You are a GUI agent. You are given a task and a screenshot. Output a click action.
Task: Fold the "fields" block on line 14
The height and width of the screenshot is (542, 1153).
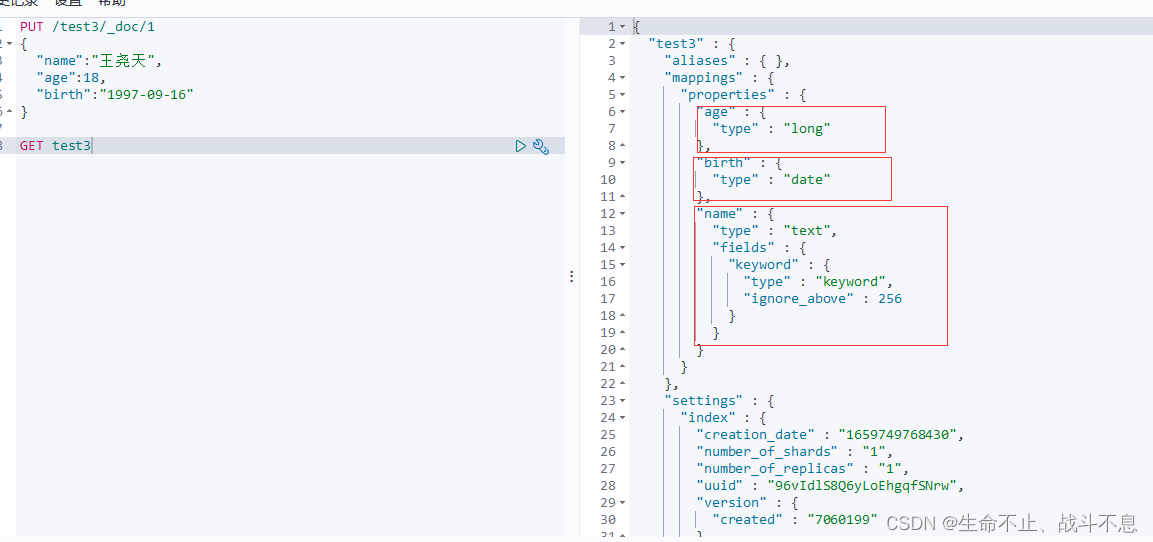(623, 248)
